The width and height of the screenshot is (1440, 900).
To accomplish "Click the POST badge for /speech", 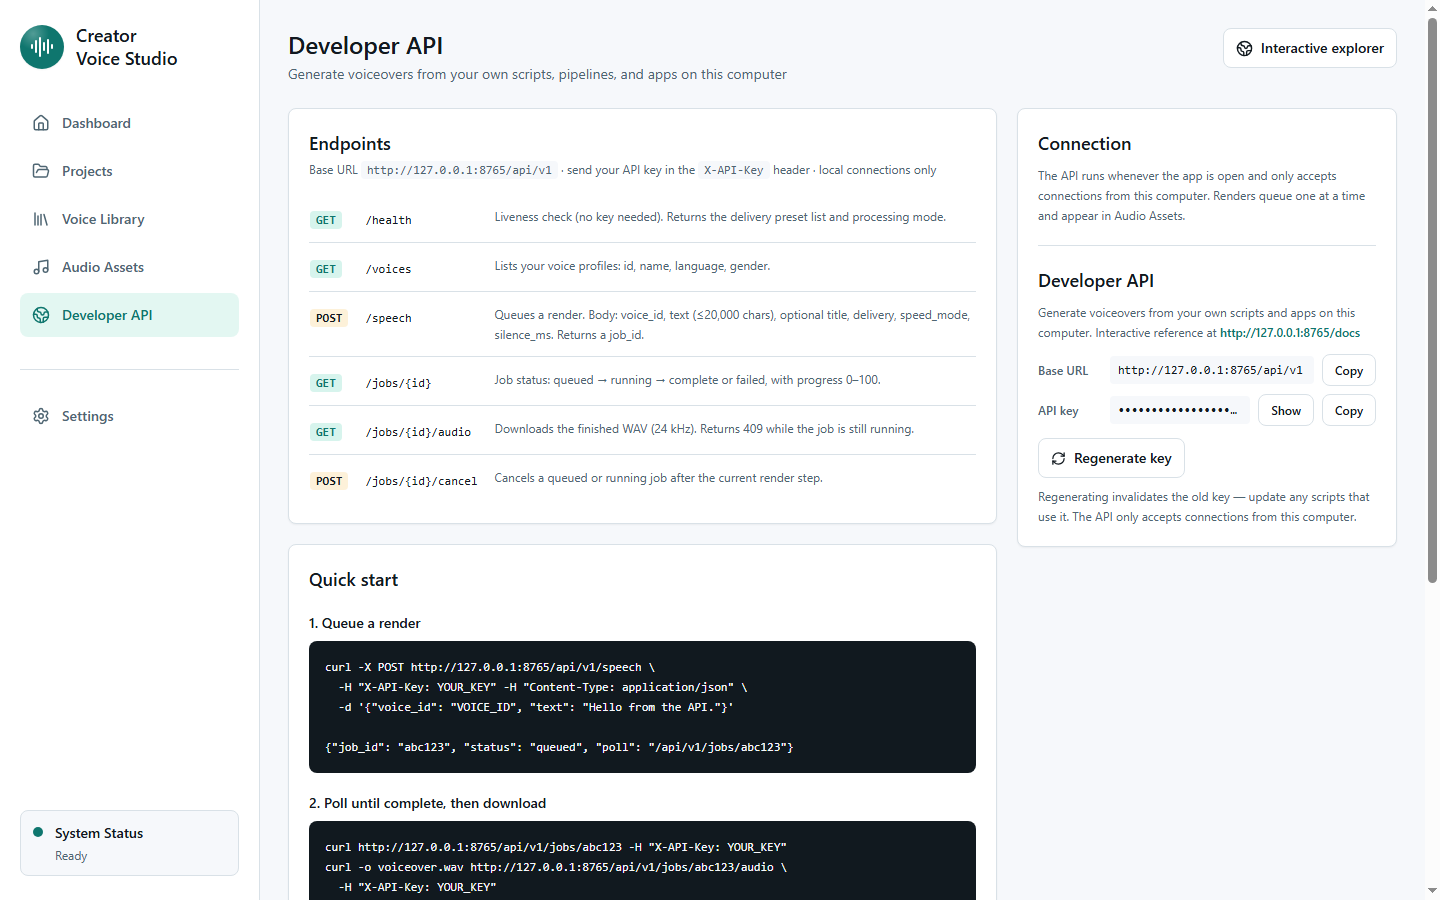I will 329,318.
